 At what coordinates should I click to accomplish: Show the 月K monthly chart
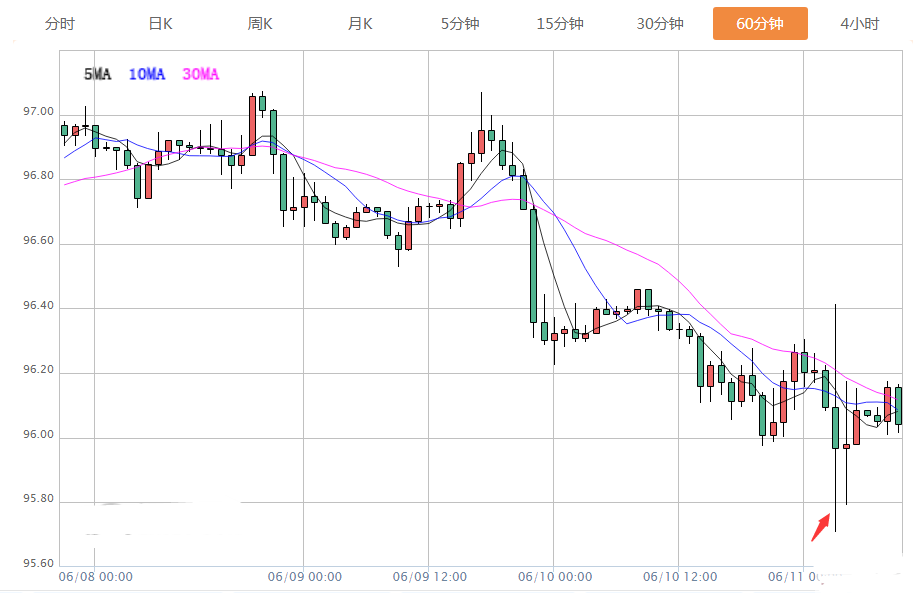click(360, 24)
